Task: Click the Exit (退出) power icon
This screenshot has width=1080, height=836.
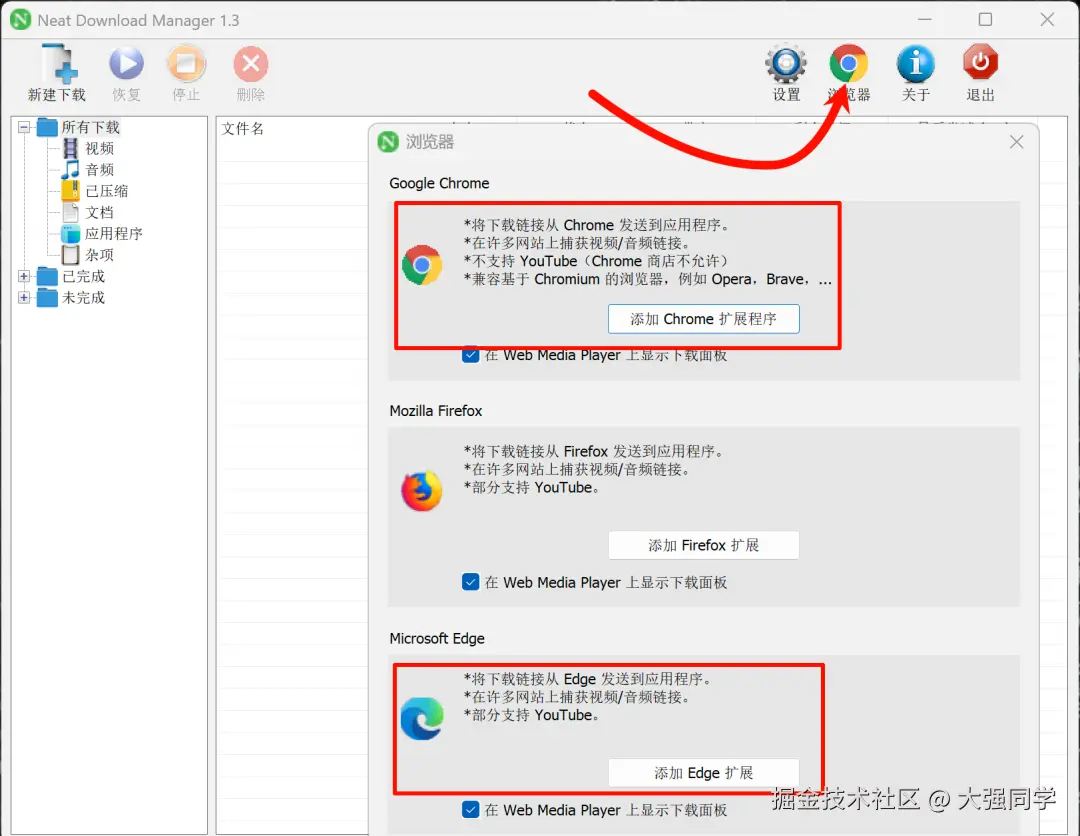Action: (x=980, y=63)
